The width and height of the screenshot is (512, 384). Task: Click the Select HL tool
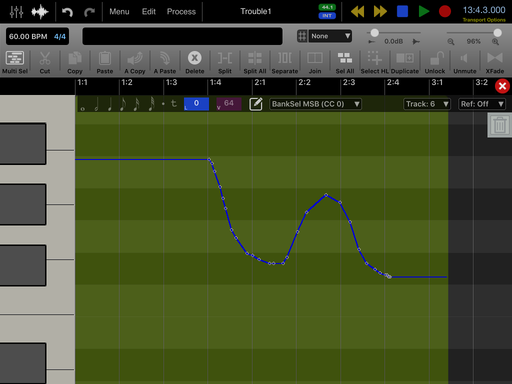(375, 63)
